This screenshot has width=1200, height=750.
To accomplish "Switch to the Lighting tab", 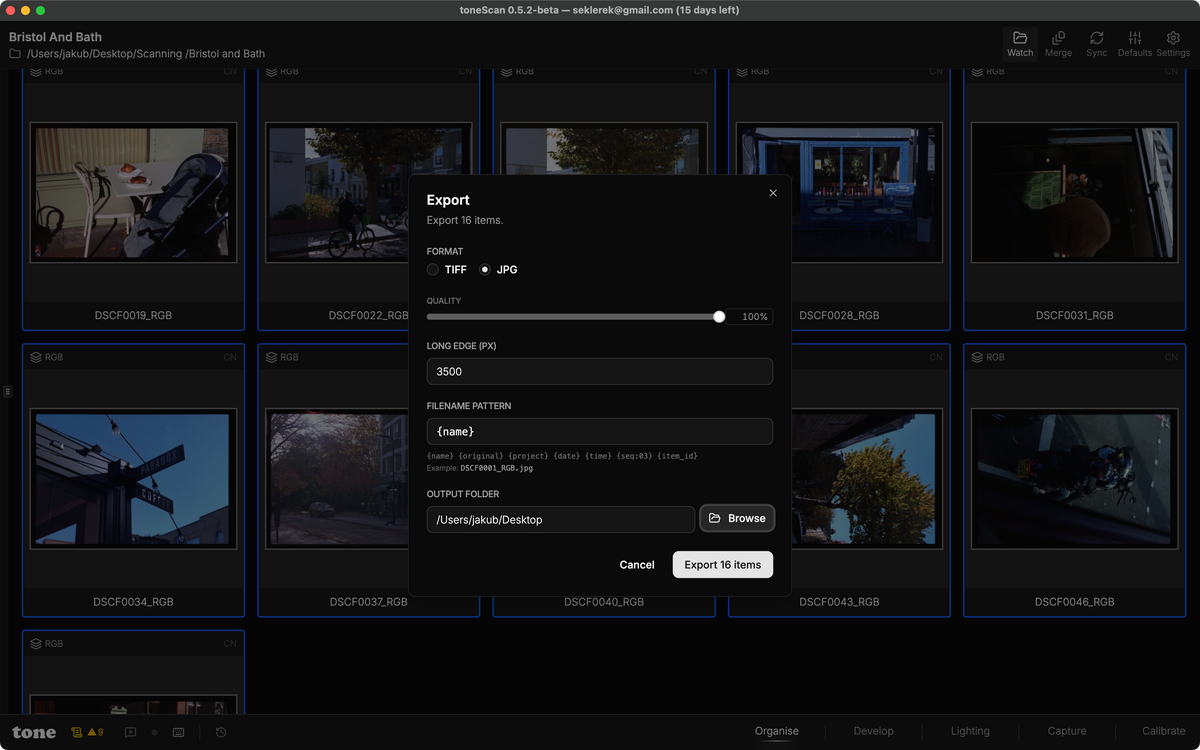I will pyautogui.click(x=970, y=731).
